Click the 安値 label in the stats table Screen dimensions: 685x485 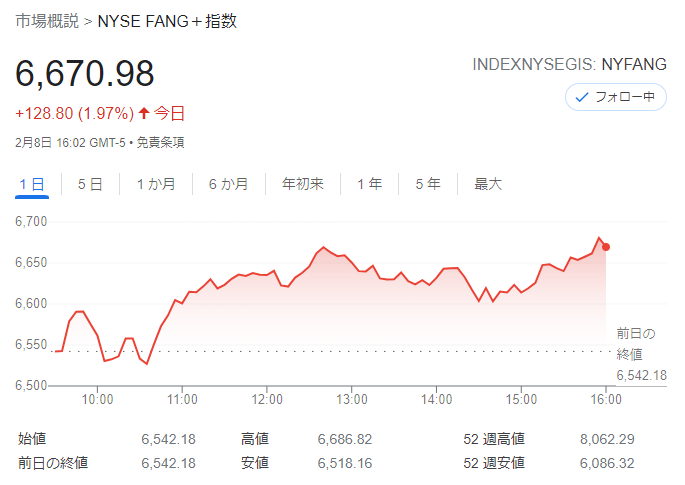[255, 463]
